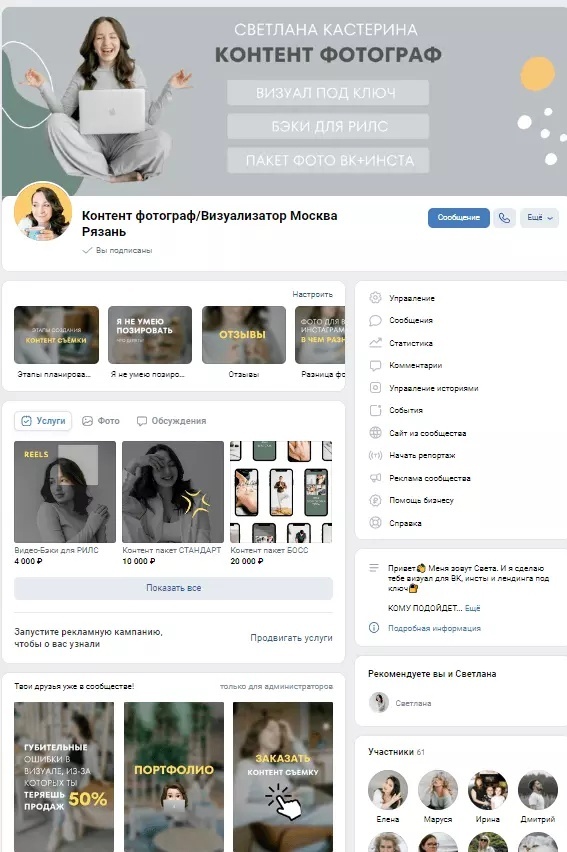The height and width of the screenshot is (852, 567).
Task: Click the Комментарии icon in sidebar
Action: (x=375, y=366)
